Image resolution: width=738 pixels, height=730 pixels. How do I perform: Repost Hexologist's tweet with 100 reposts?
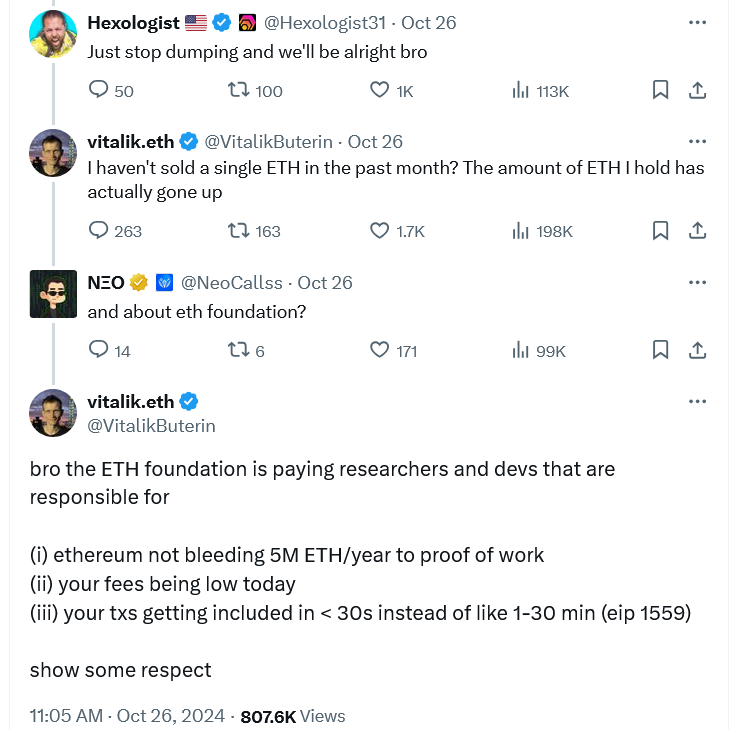[239, 90]
